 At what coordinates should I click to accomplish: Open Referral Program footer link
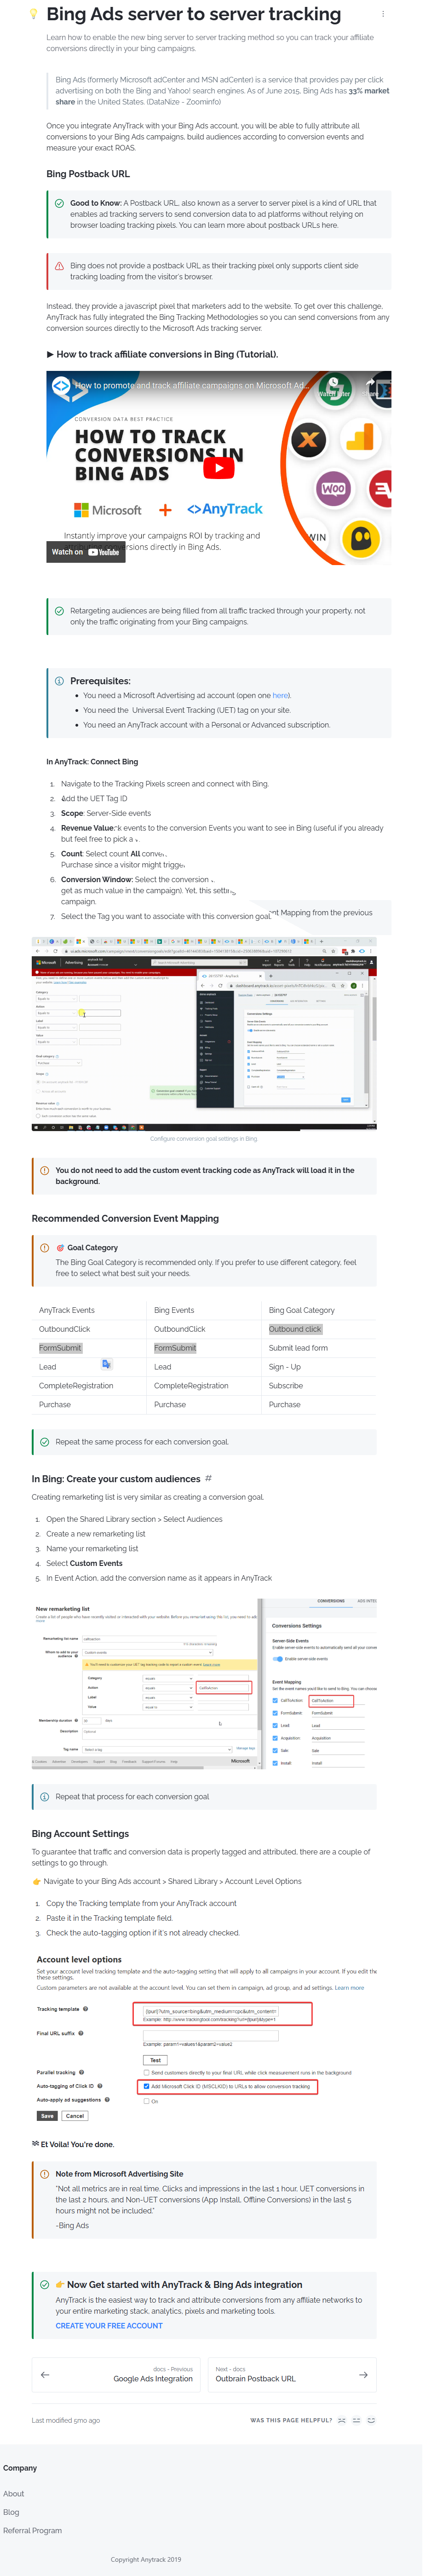click(32, 2530)
